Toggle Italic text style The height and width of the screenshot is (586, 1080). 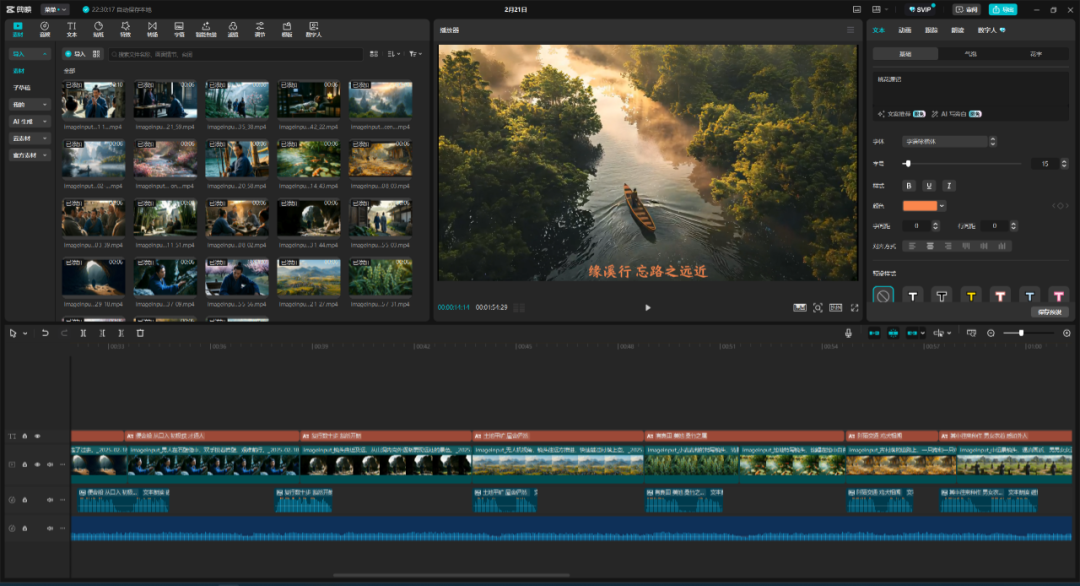coord(949,186)
